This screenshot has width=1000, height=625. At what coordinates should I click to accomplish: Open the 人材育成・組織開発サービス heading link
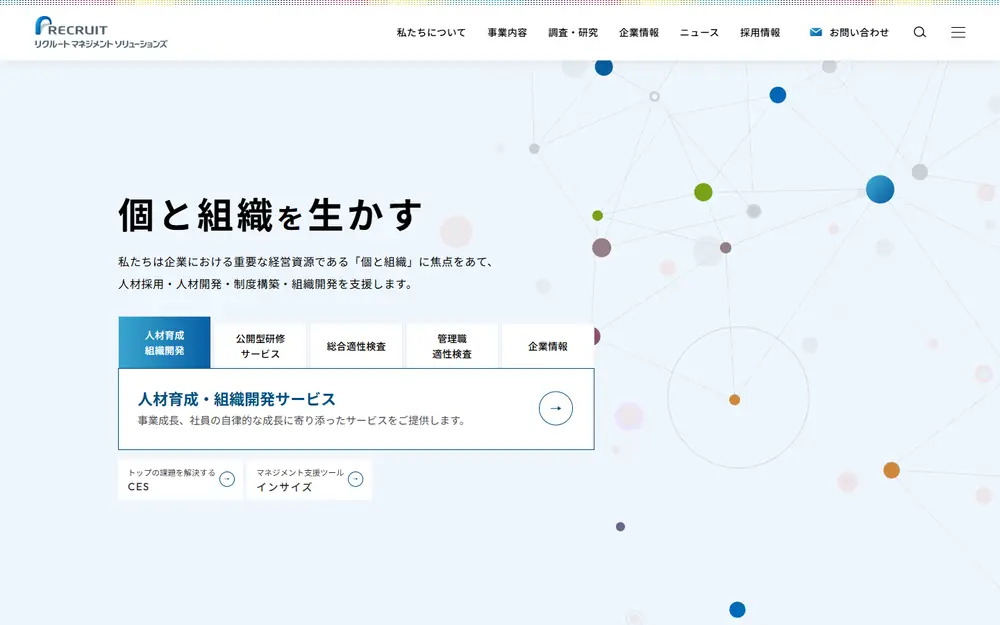237,399
